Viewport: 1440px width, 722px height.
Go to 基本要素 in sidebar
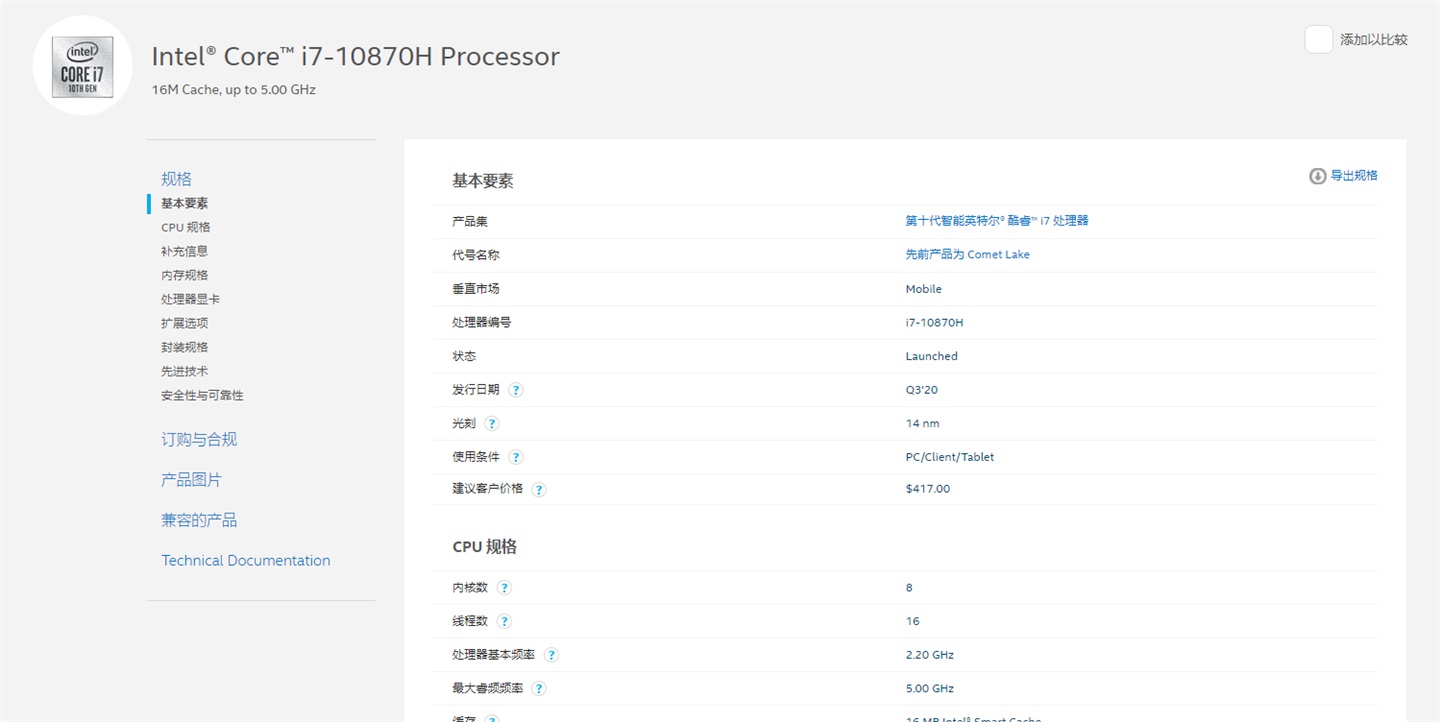185,203
